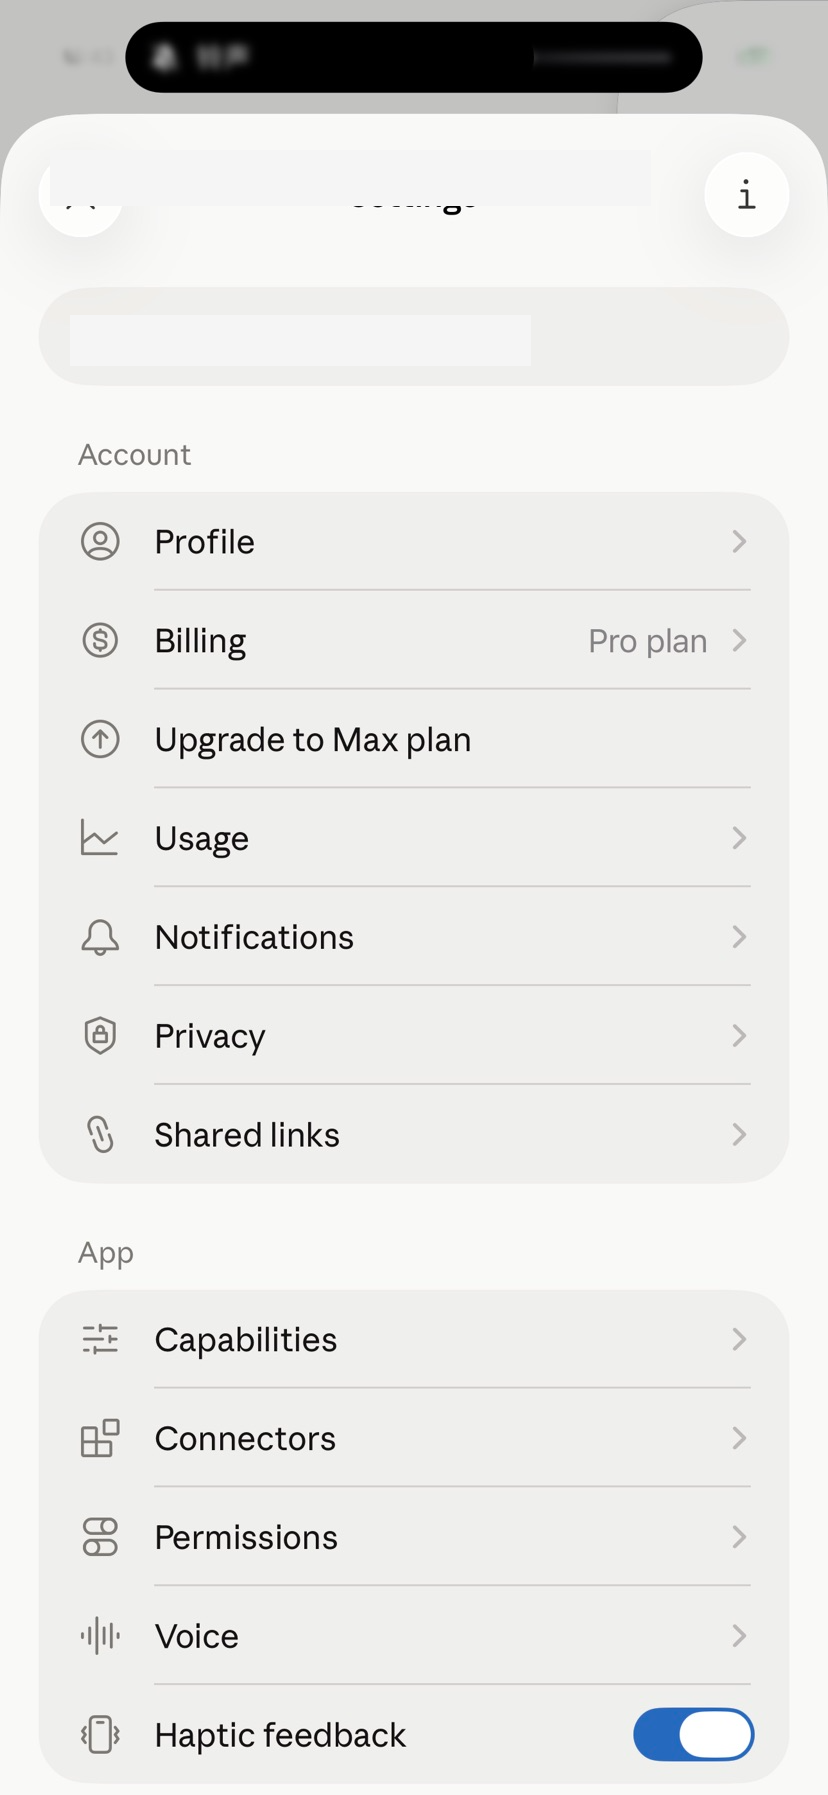Tap the Profile person icon
Screen dimensions: 828x1795
[100, 541]
